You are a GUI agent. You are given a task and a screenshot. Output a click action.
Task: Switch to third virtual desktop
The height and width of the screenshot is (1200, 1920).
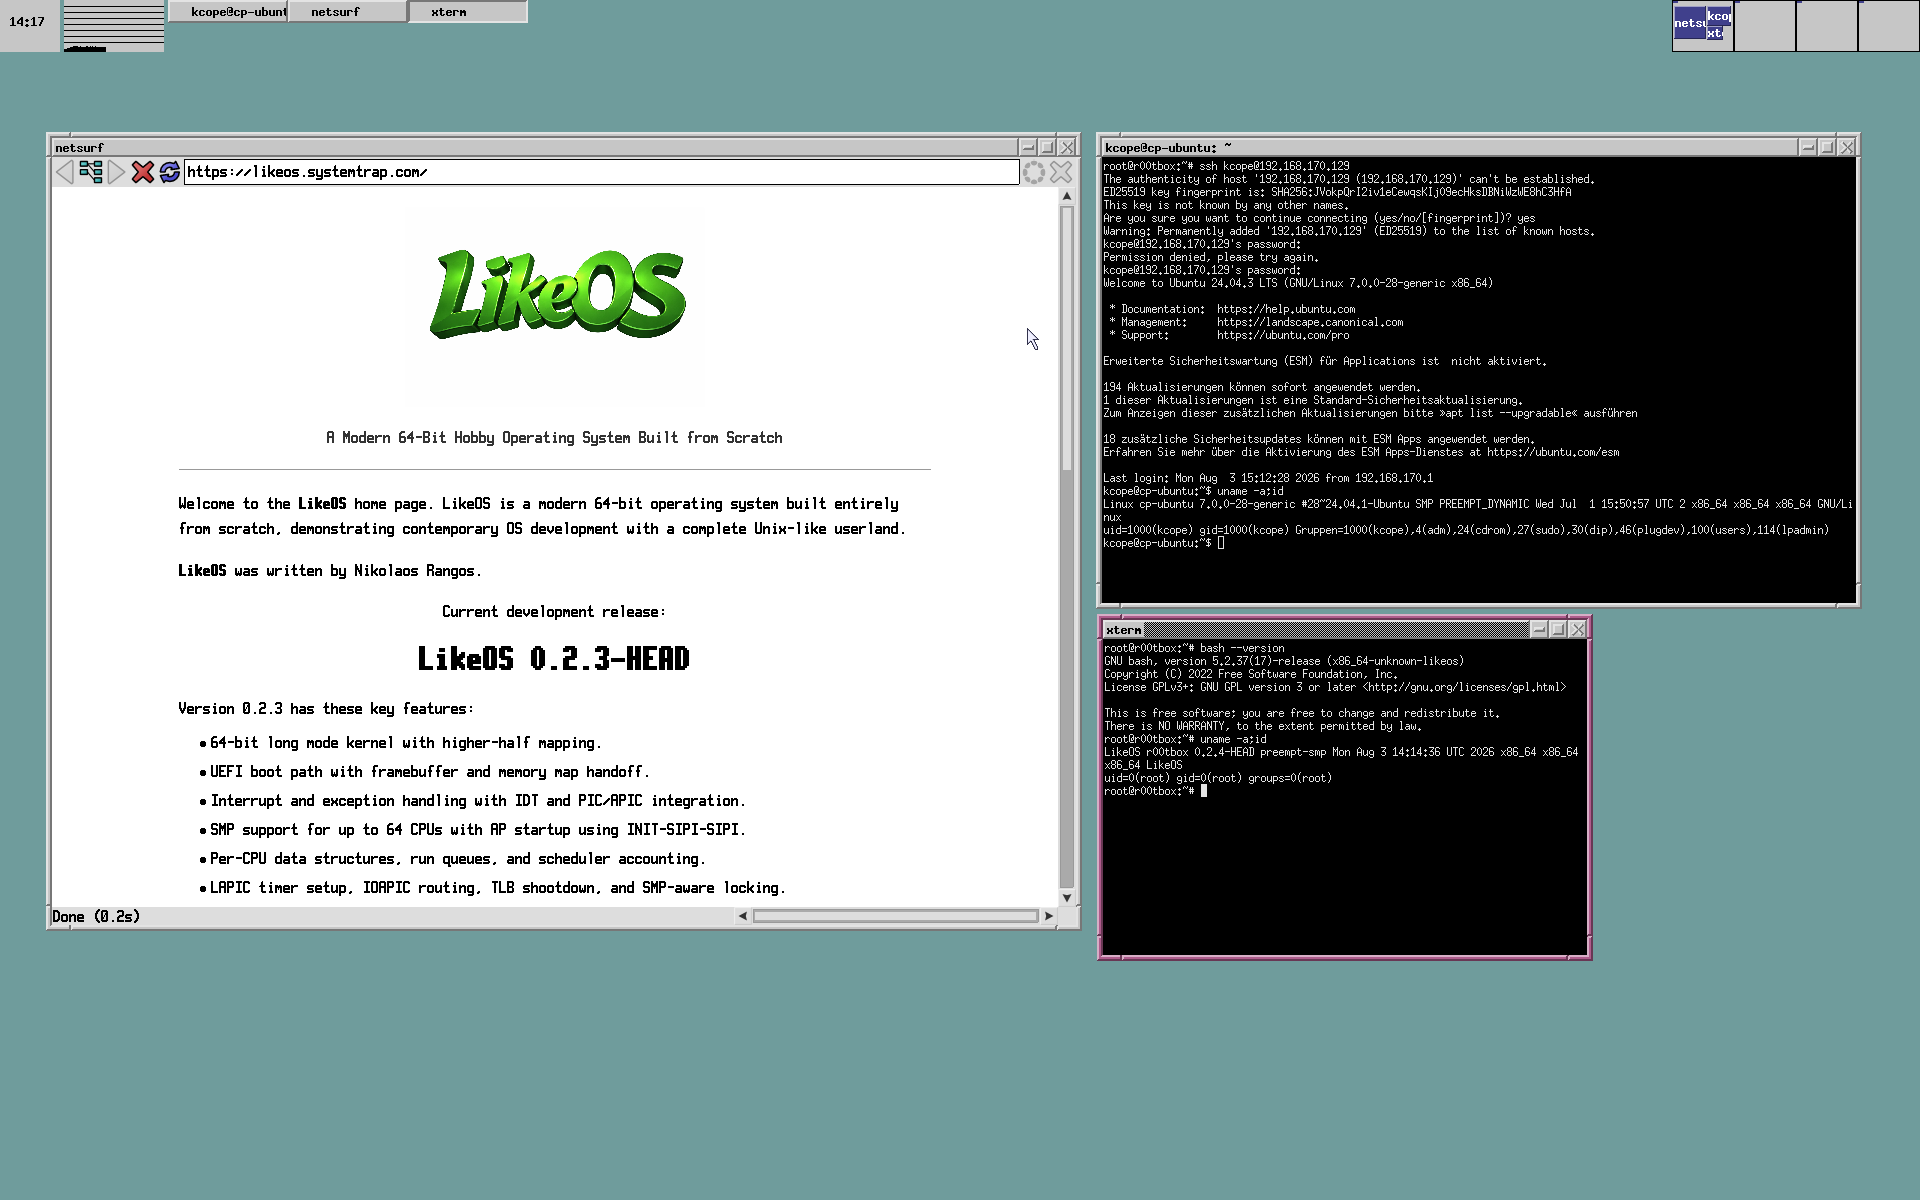click(1827, 26)
